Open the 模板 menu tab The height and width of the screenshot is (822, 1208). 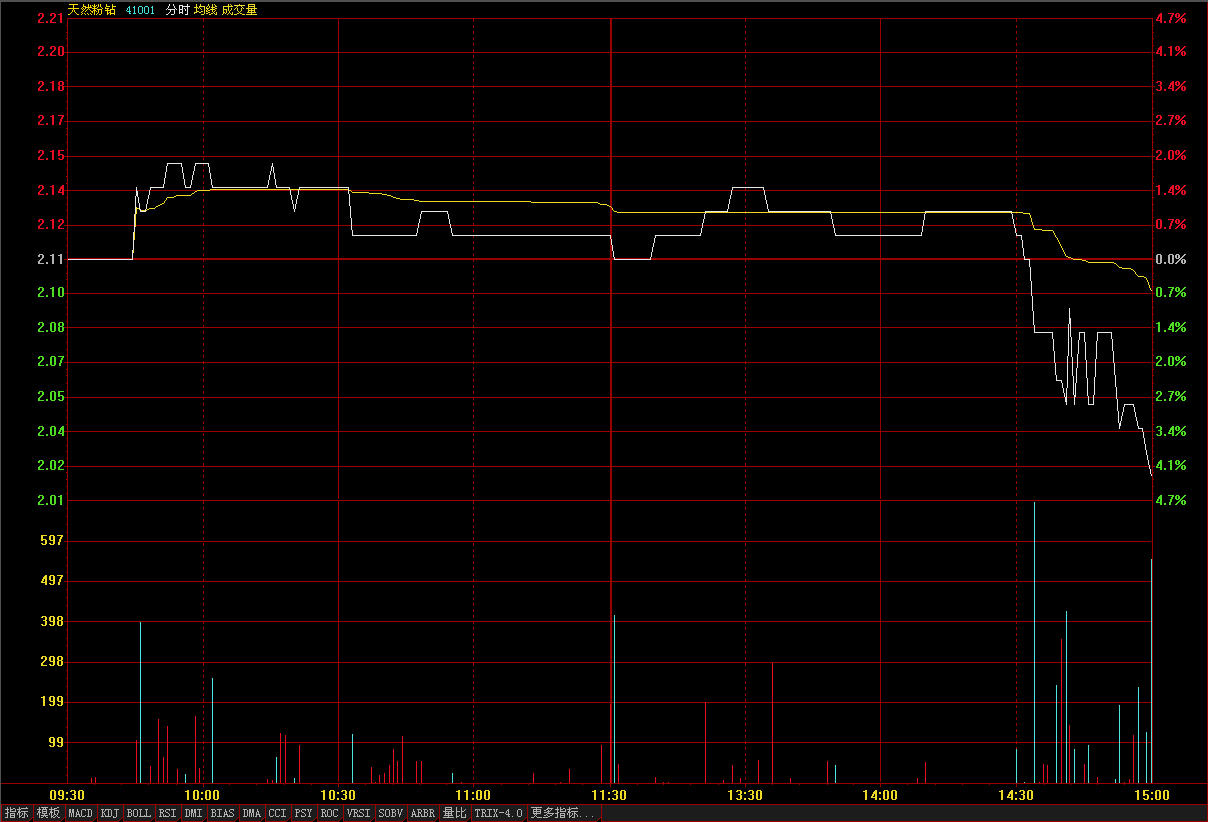click(x=48, y=813)
